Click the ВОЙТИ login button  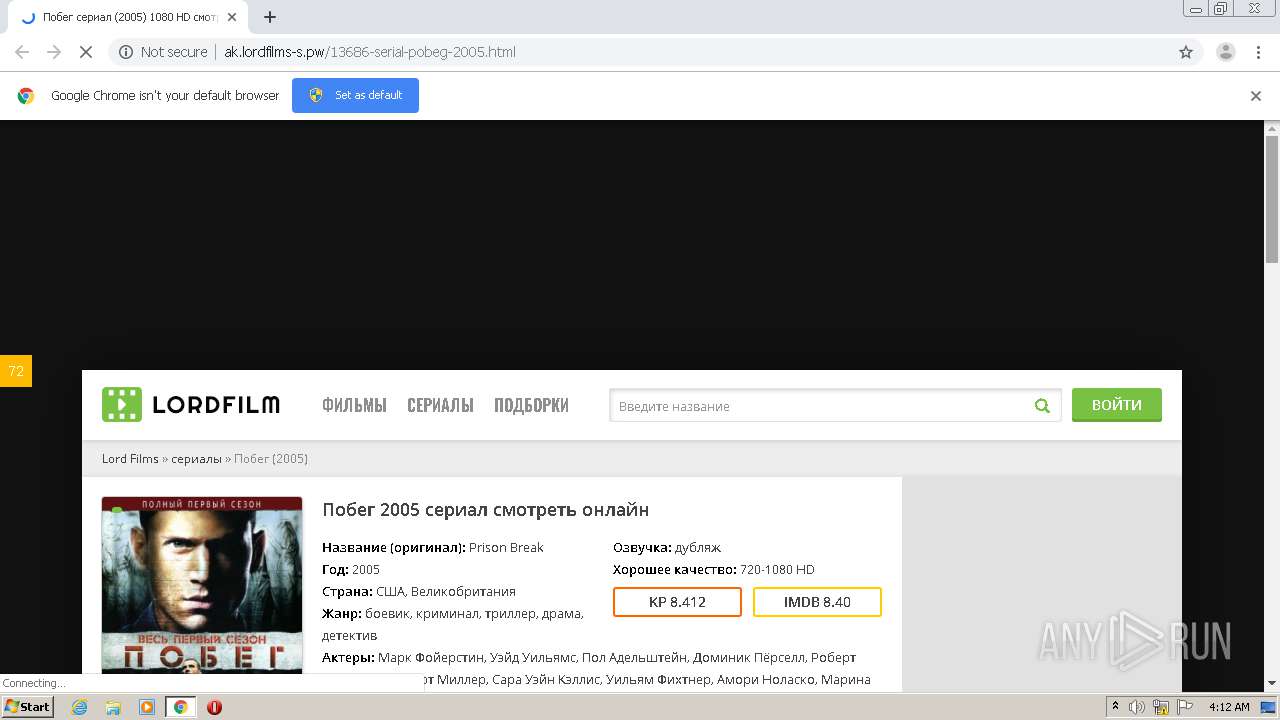tap(1117, 405)
